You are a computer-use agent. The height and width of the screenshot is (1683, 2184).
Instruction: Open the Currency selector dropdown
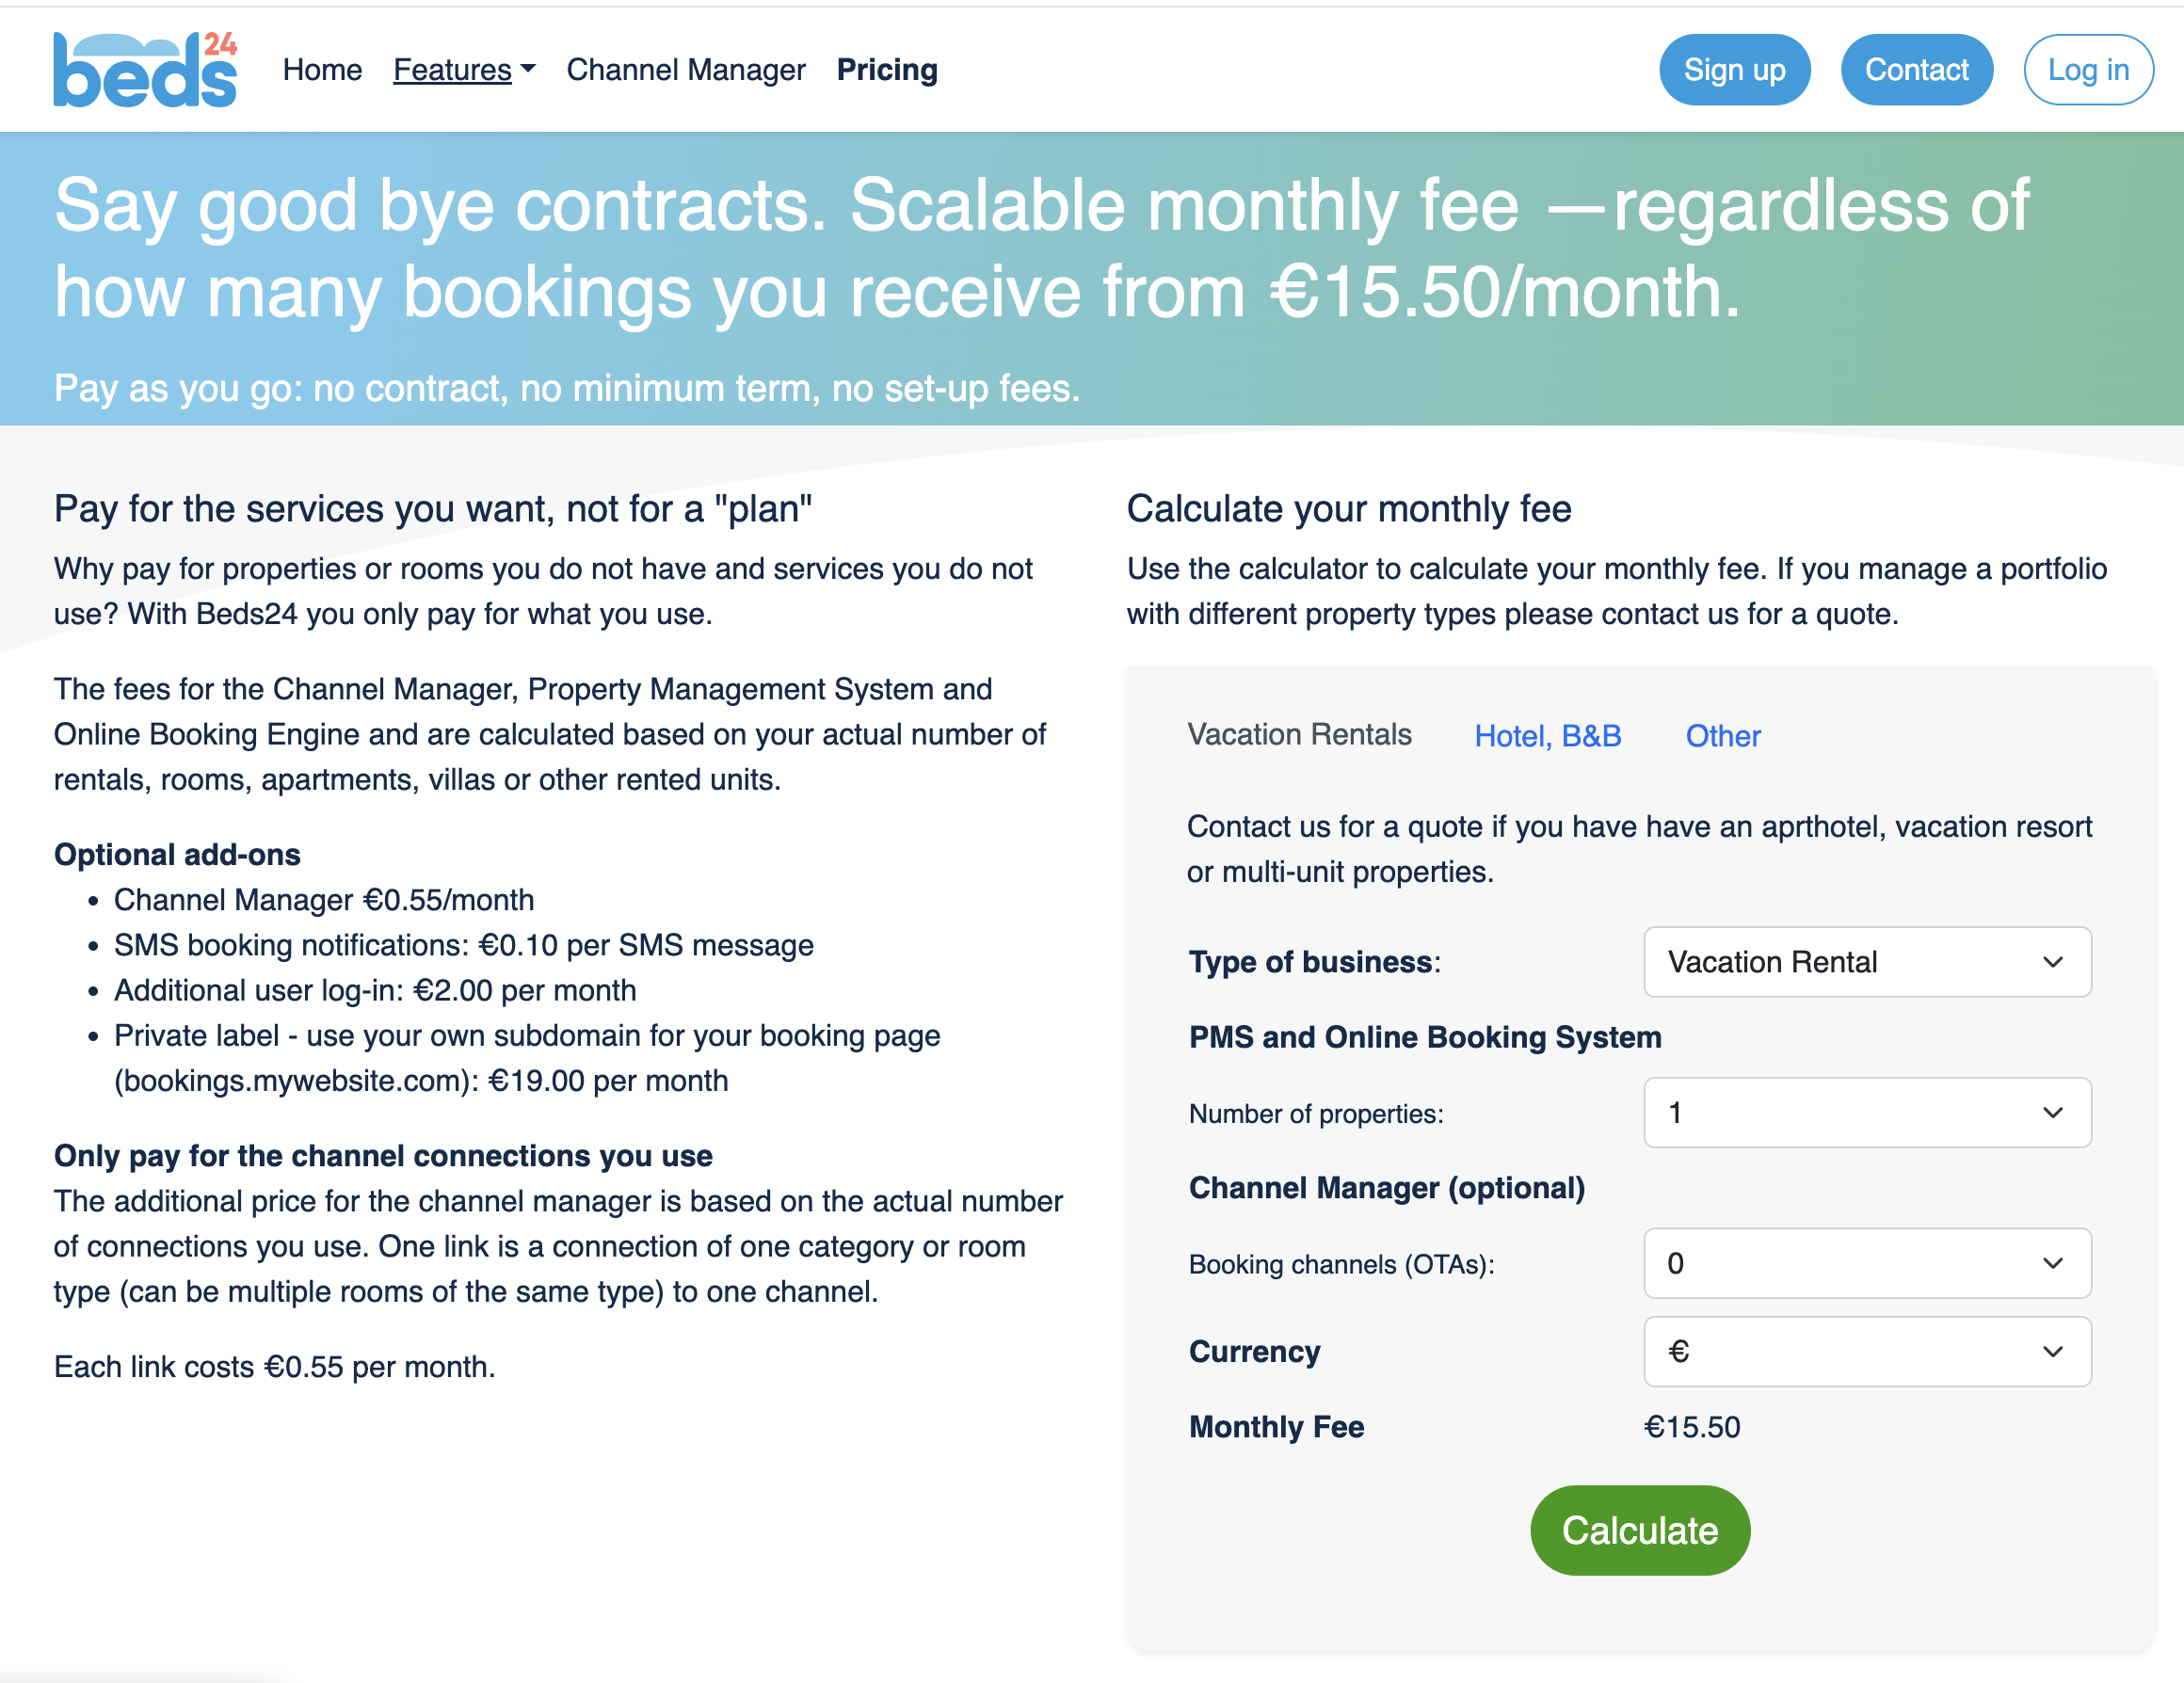pyautogui.click(x=1866, y=1351)
